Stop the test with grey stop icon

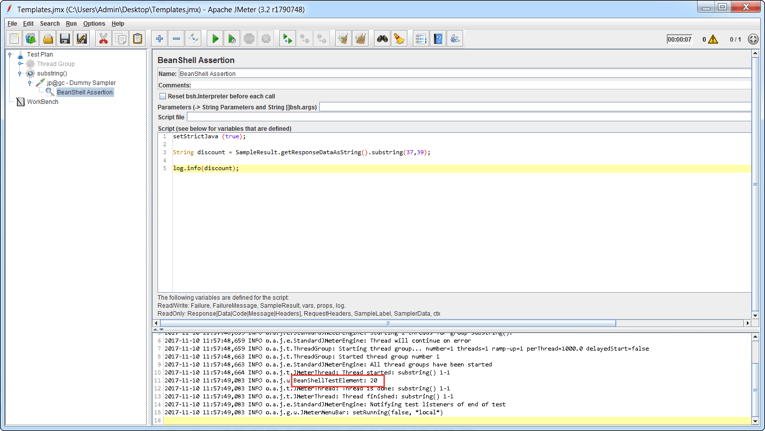pos(249,39)
